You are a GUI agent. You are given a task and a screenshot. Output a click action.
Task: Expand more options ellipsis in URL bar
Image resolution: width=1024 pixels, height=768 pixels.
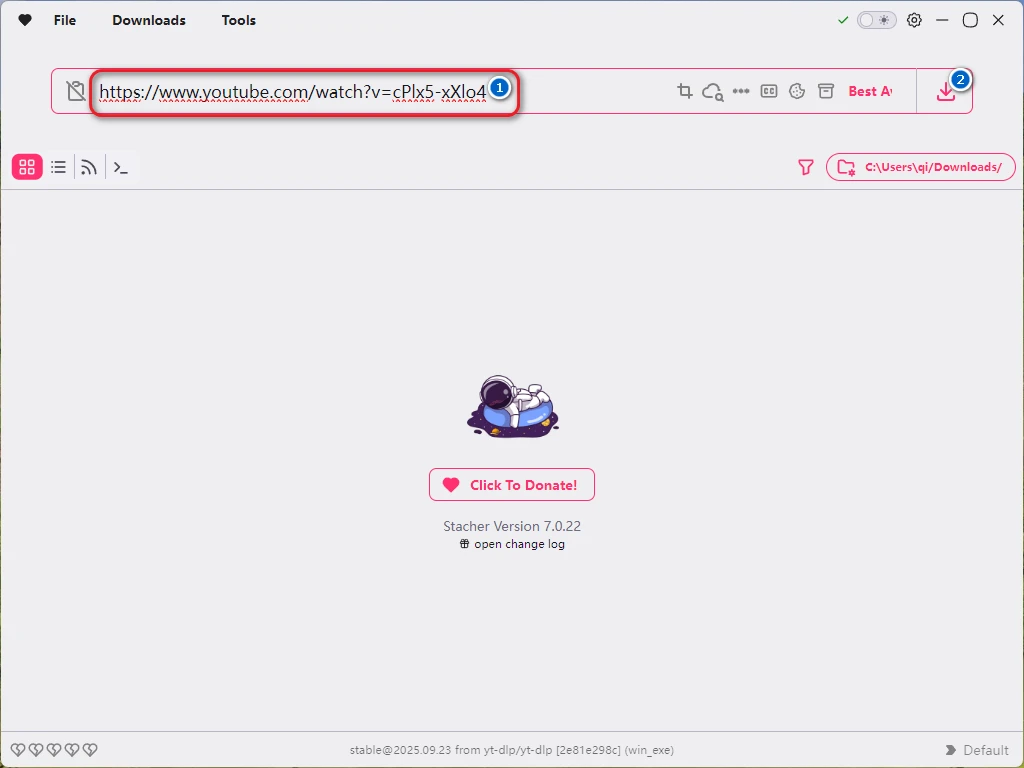coord(741,91)
